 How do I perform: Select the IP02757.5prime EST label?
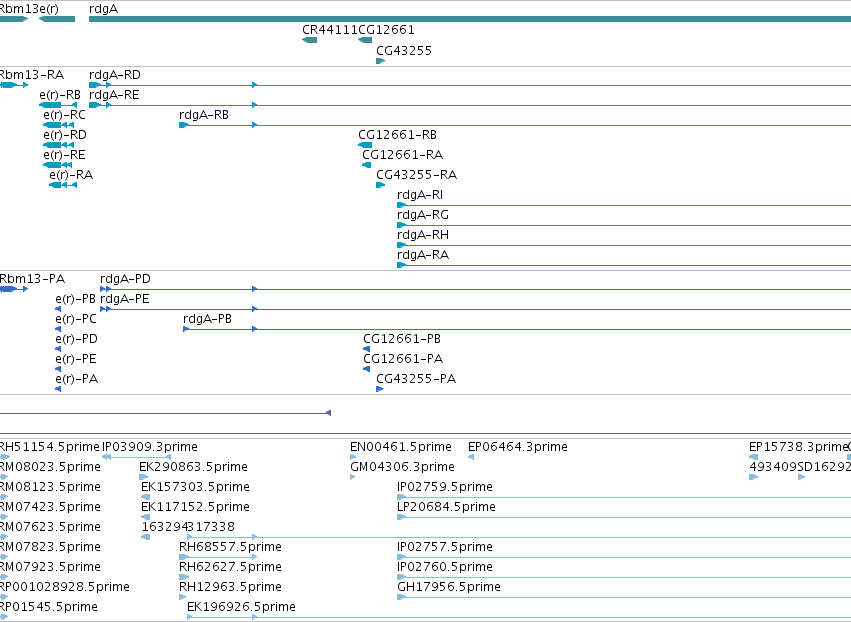coord(444,547)
